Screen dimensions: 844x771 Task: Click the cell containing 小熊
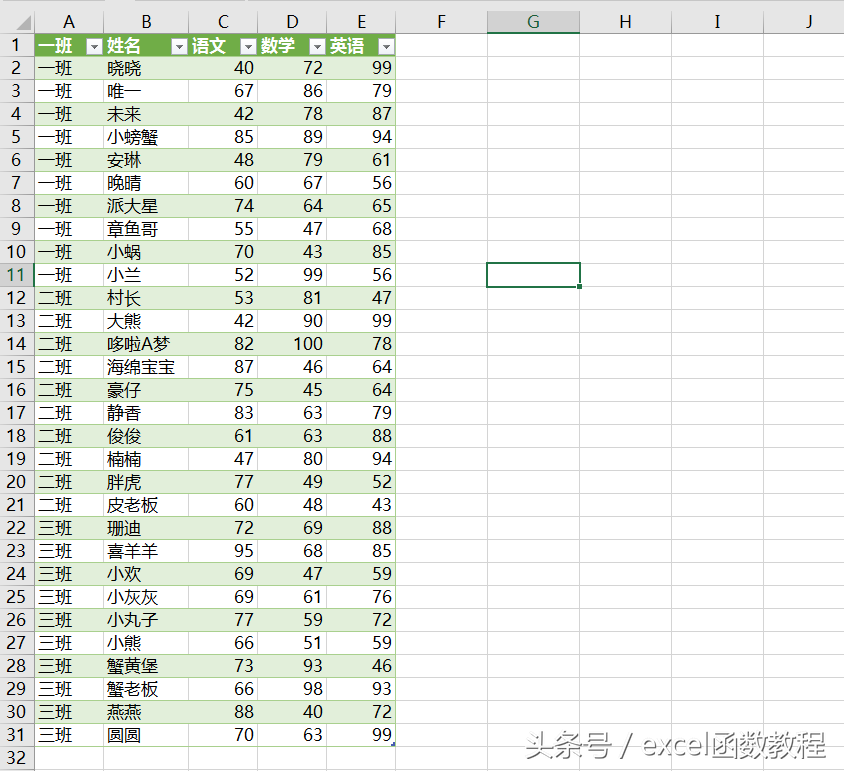pyautogui.click(x=146, y=643)
